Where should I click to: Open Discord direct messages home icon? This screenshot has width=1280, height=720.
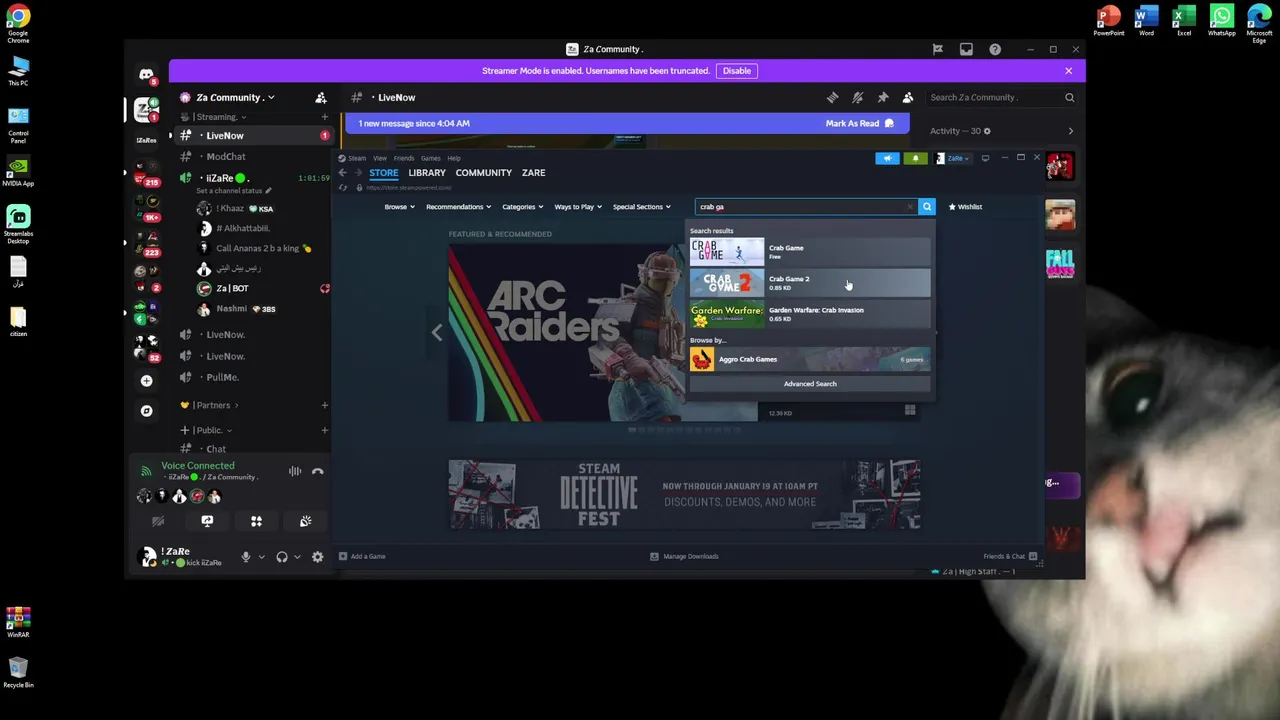click(x=147, y=74)
